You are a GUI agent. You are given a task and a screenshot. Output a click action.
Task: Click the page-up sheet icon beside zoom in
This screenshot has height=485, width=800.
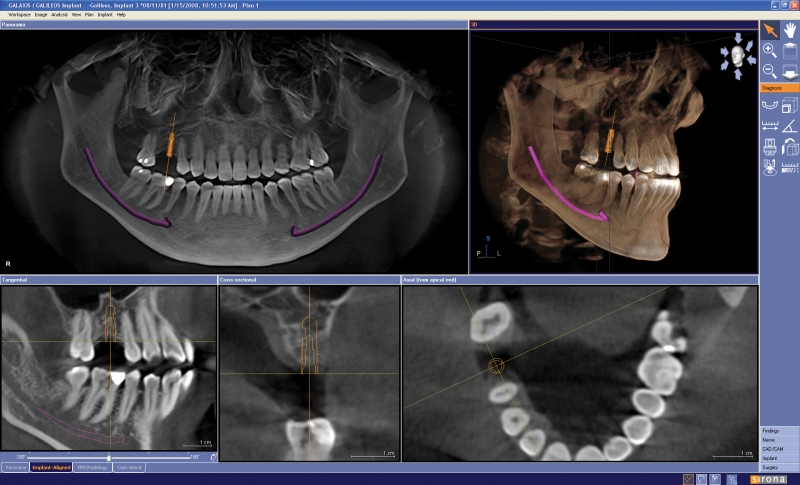(x=790, y=50)
